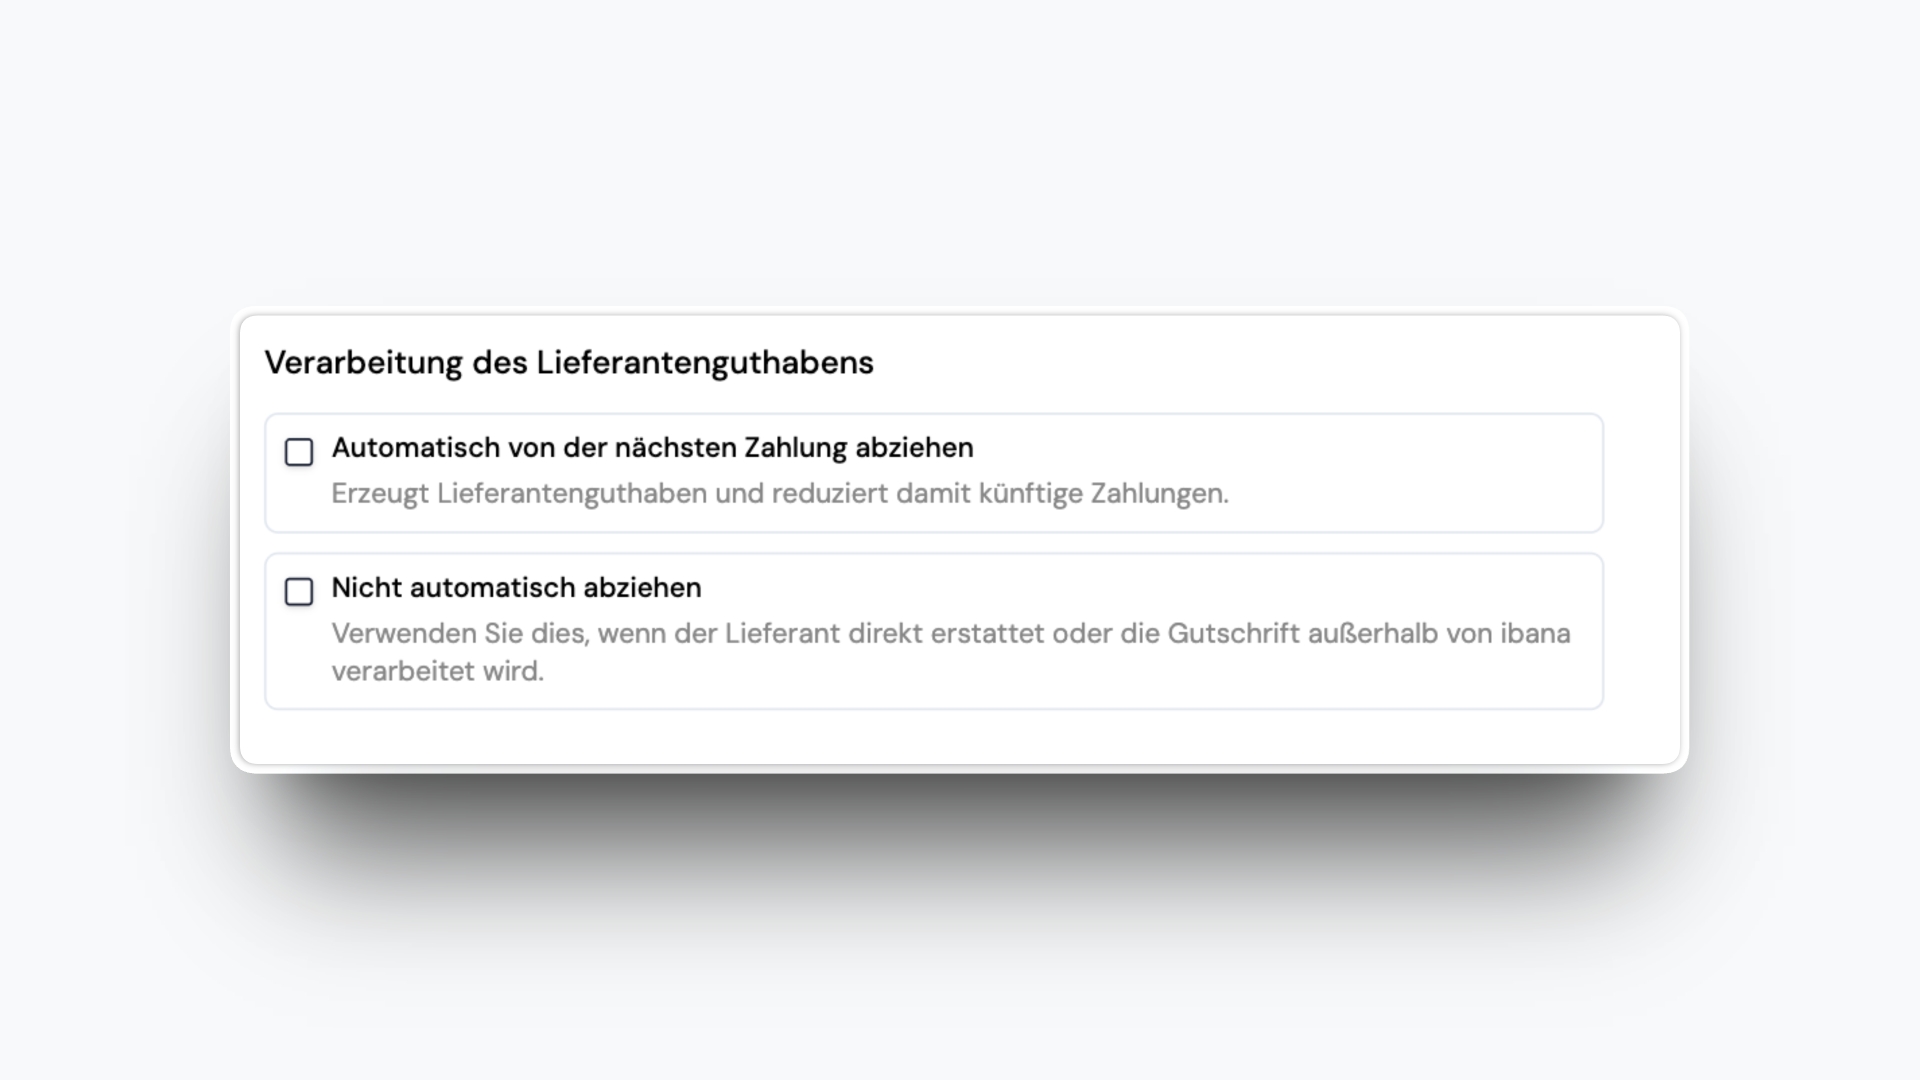Click the description 'Erzeugt Lieferantenguthaben und reduziert...'
1920x1080 pixels.
[x=779, y=494]
